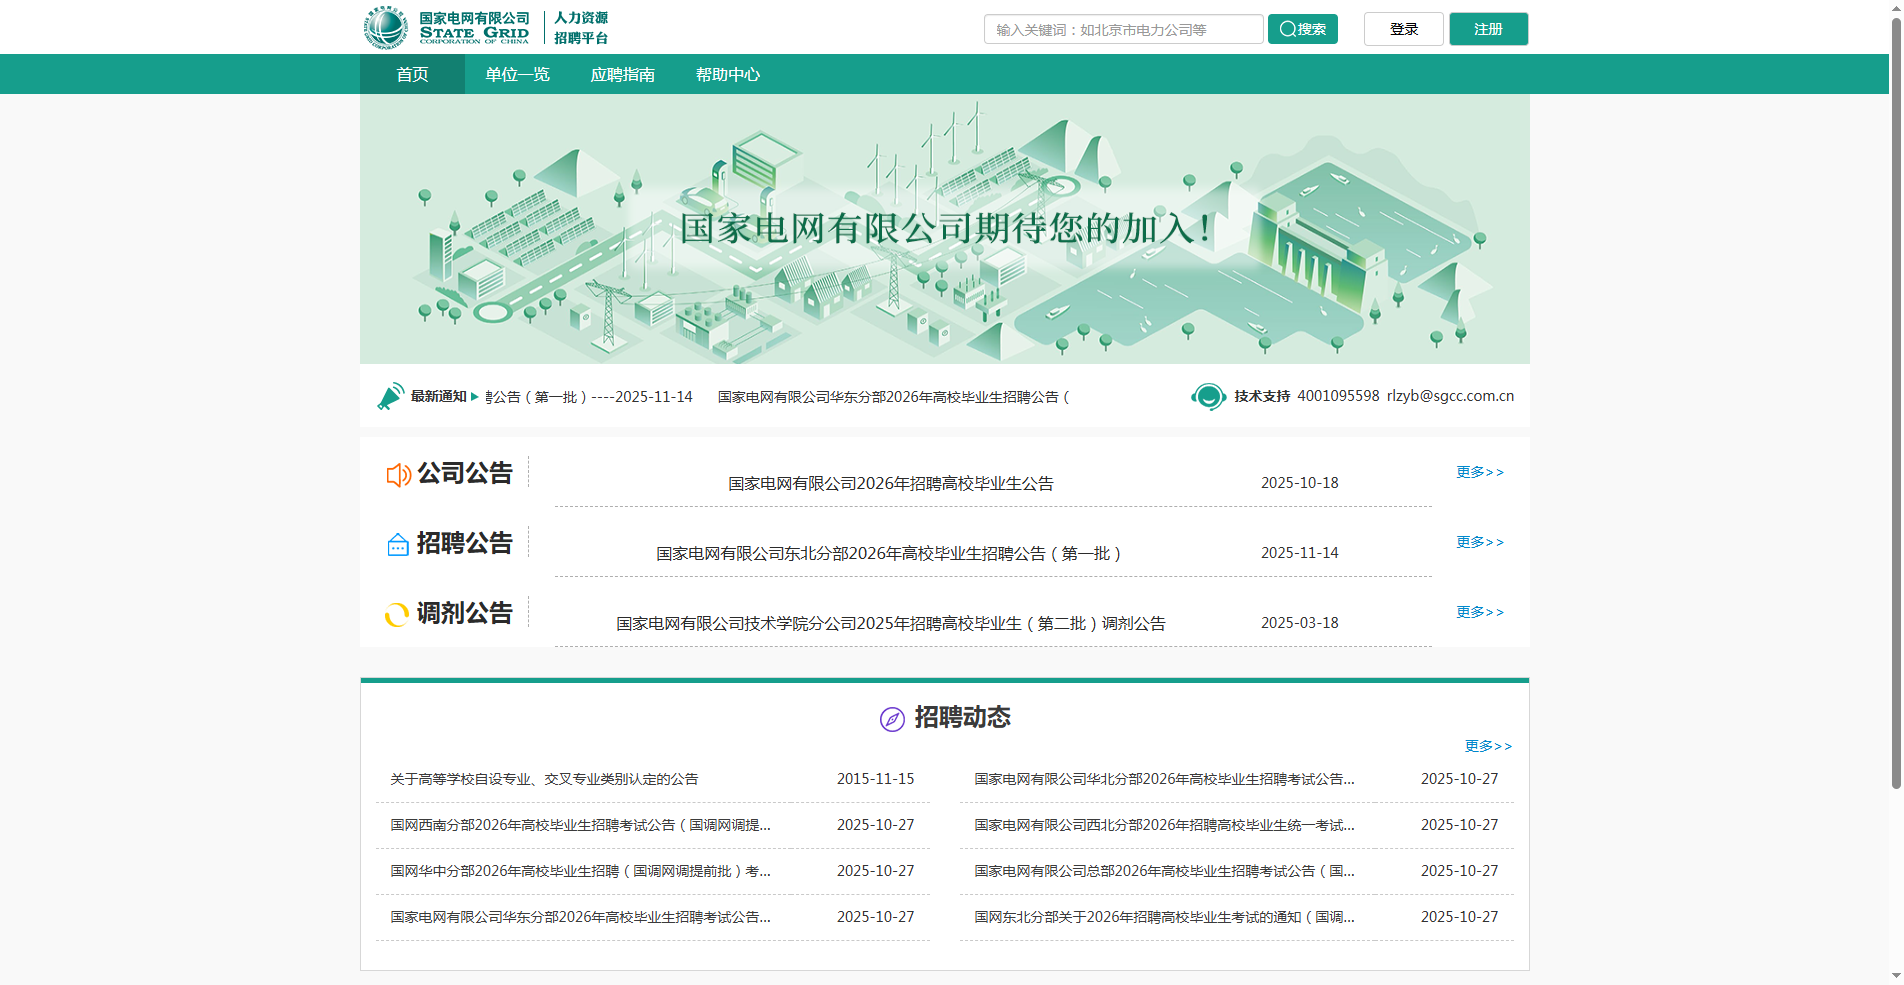Switch to the 单位一览 tab
Image resolution: width=1904 pixels, height=985 pixels.
pos(516,74)
